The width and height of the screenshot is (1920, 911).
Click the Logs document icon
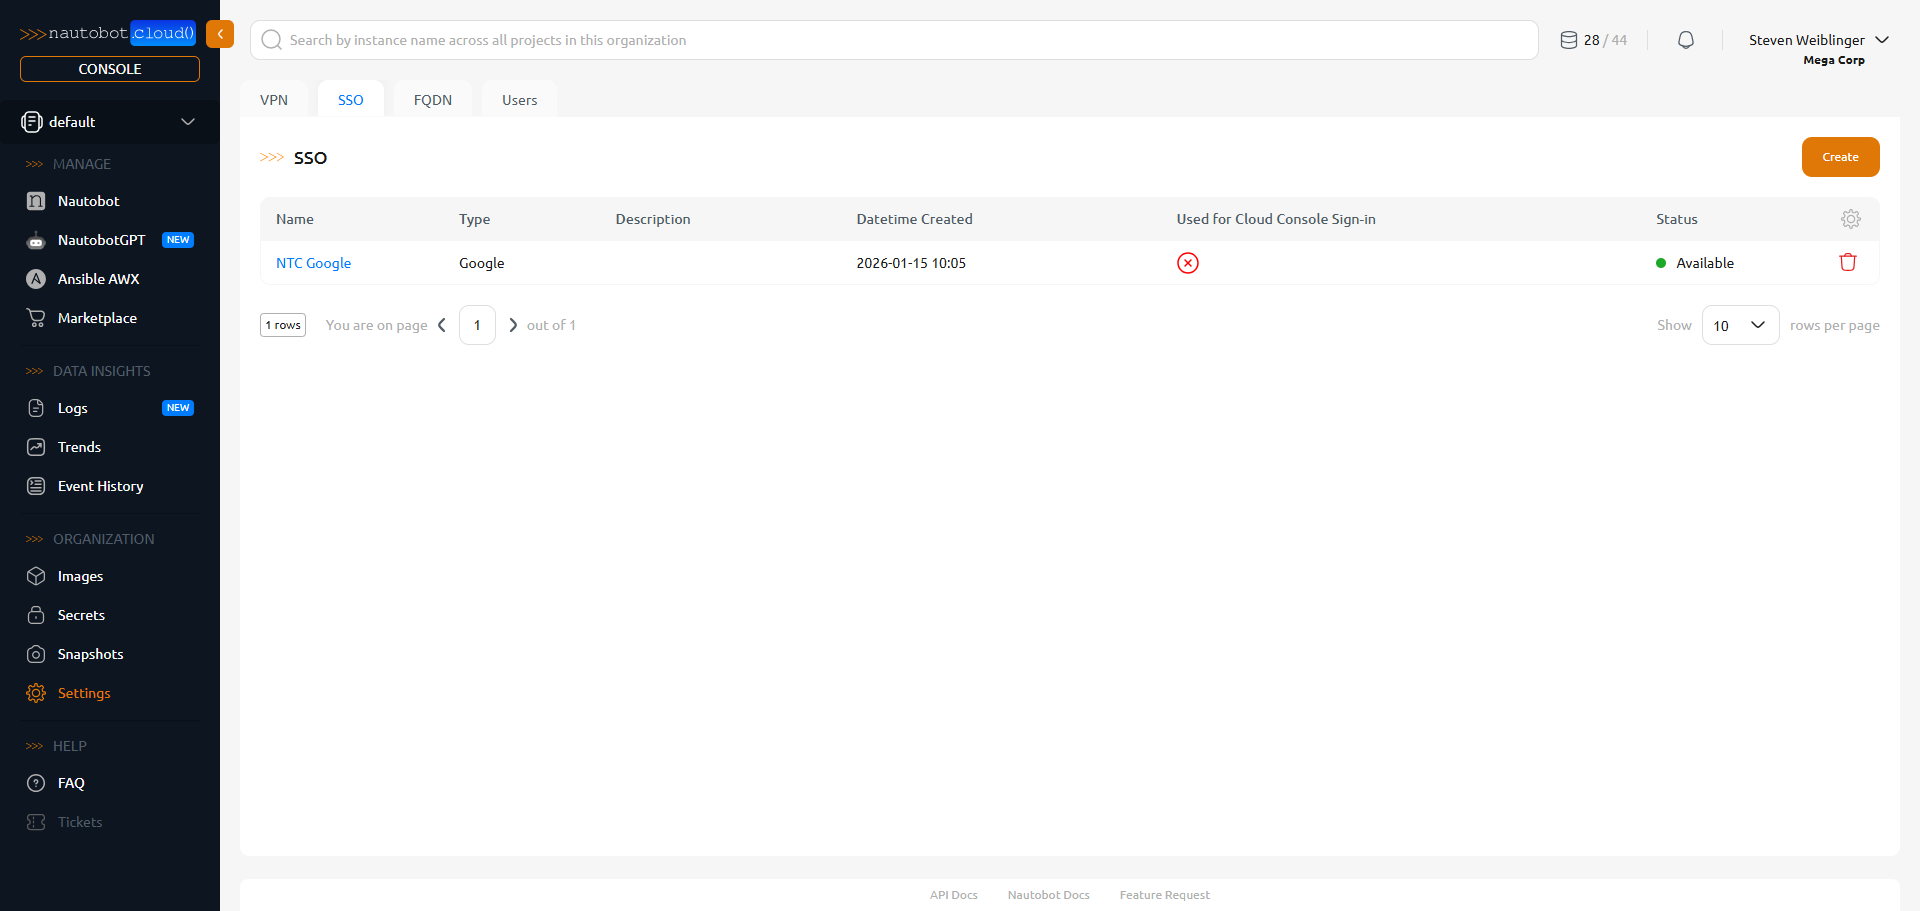[36, 408]
